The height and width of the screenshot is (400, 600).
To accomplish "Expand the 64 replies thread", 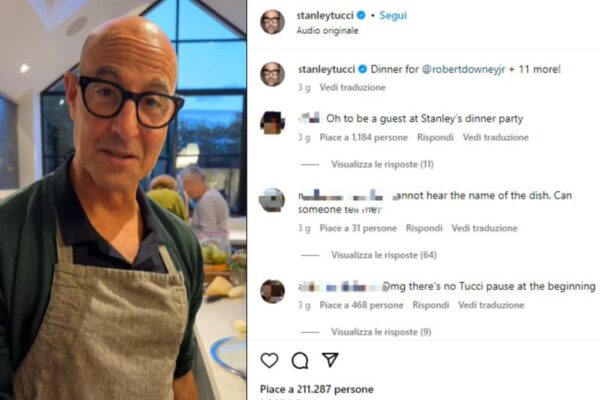I will 384,255.
